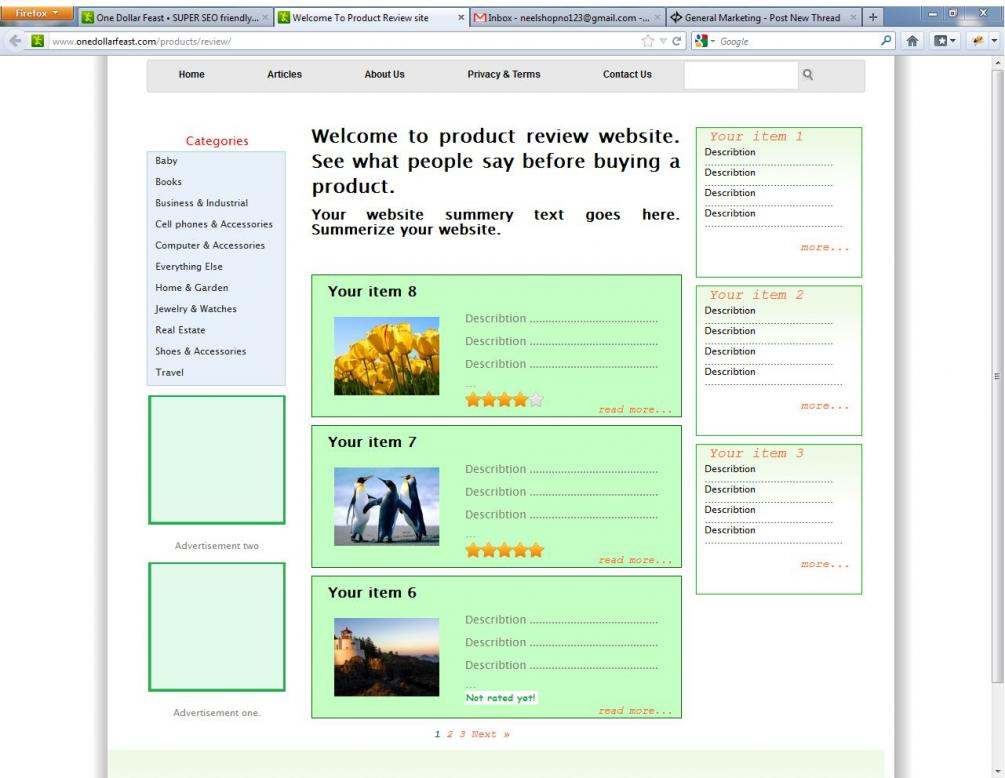
Task: Click more link in Your item 1 box
Action: (825, 247)
